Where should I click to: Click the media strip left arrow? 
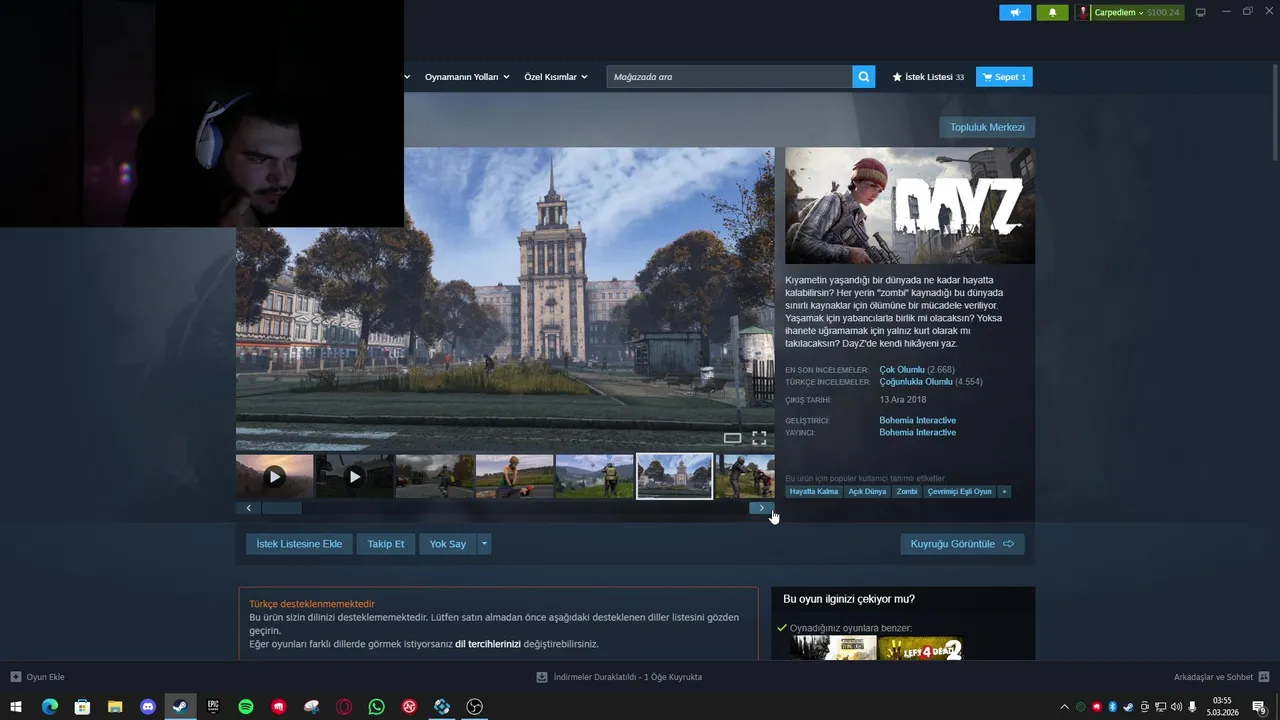point(249,508)
